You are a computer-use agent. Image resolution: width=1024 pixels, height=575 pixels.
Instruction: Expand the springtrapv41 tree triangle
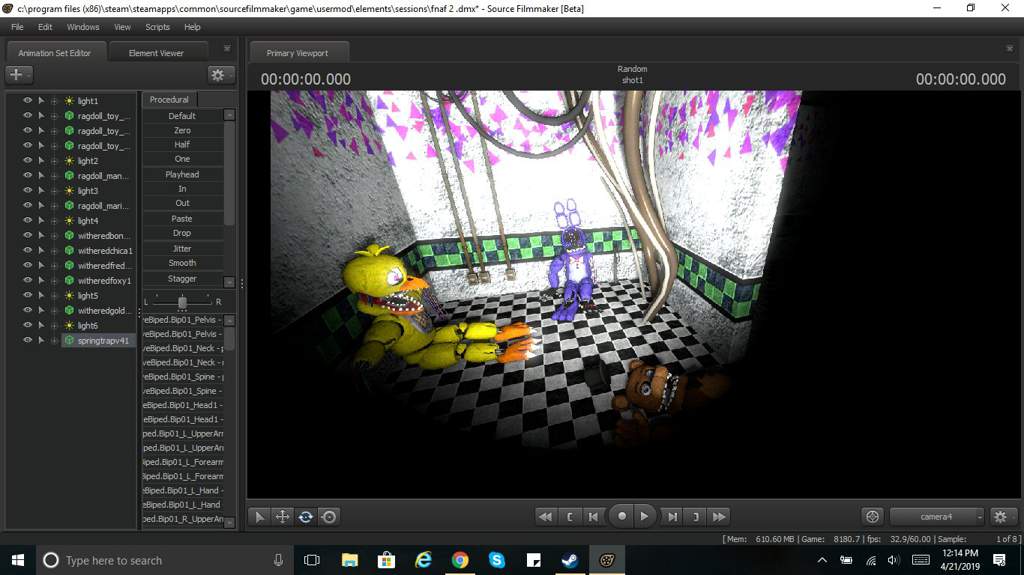click(x=41, y=340)
